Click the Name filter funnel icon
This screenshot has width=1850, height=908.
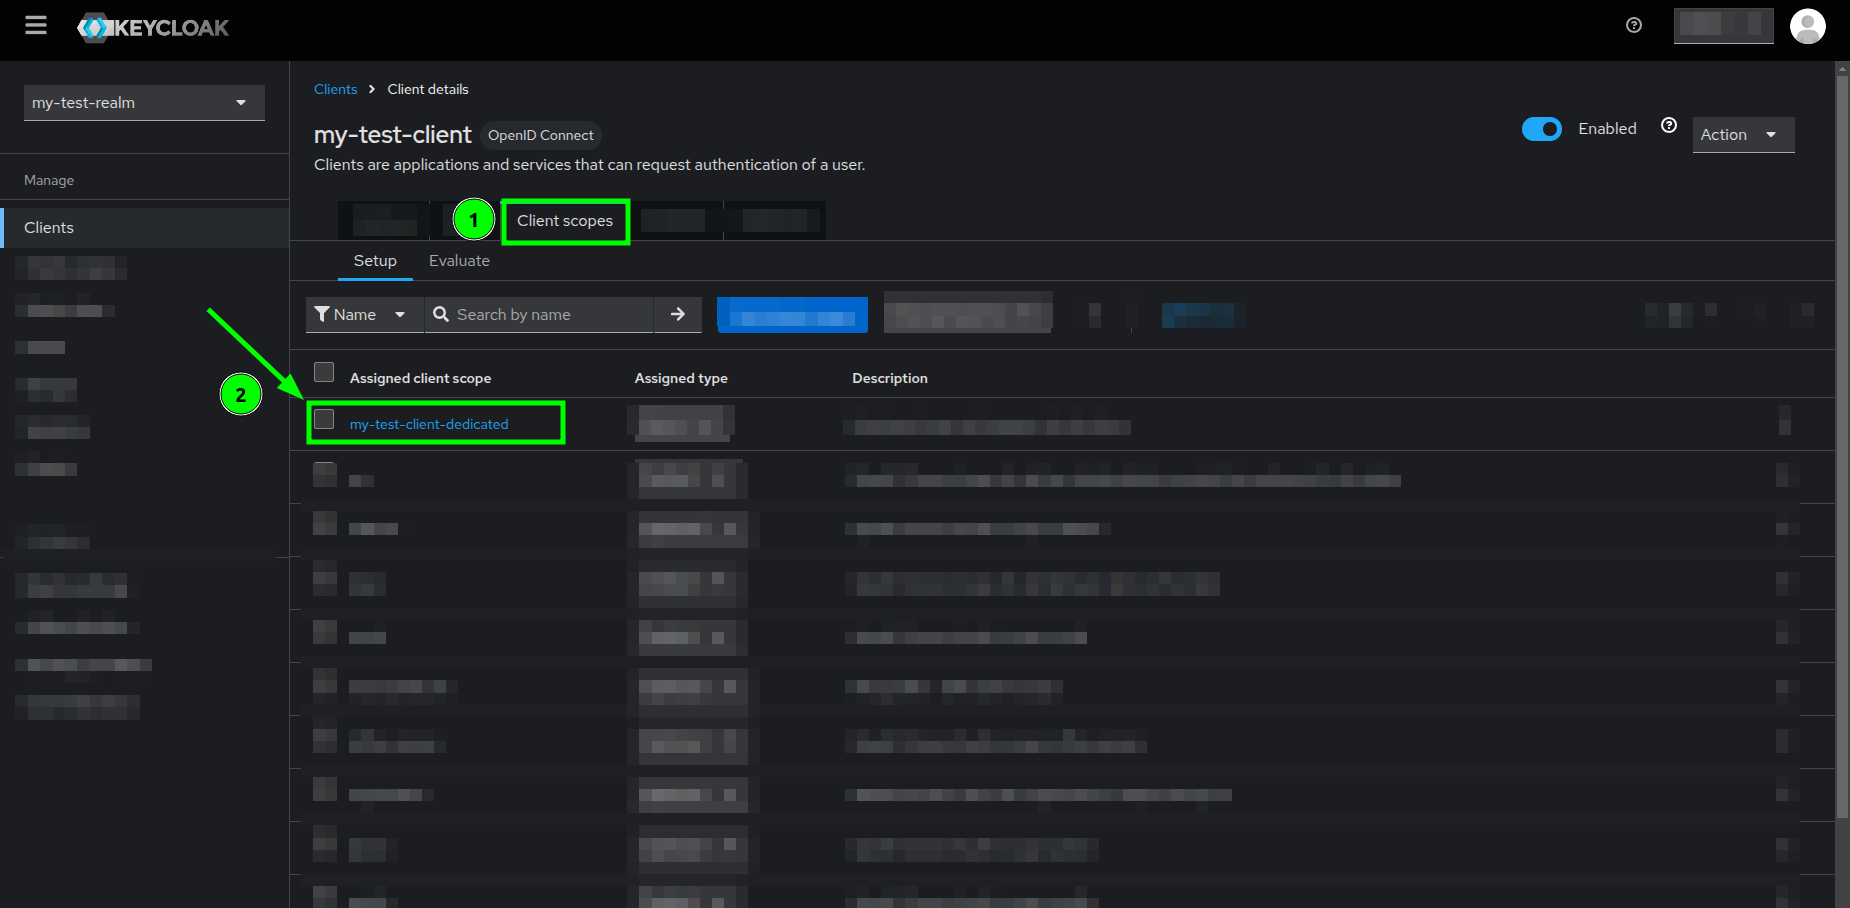point(321,314)
